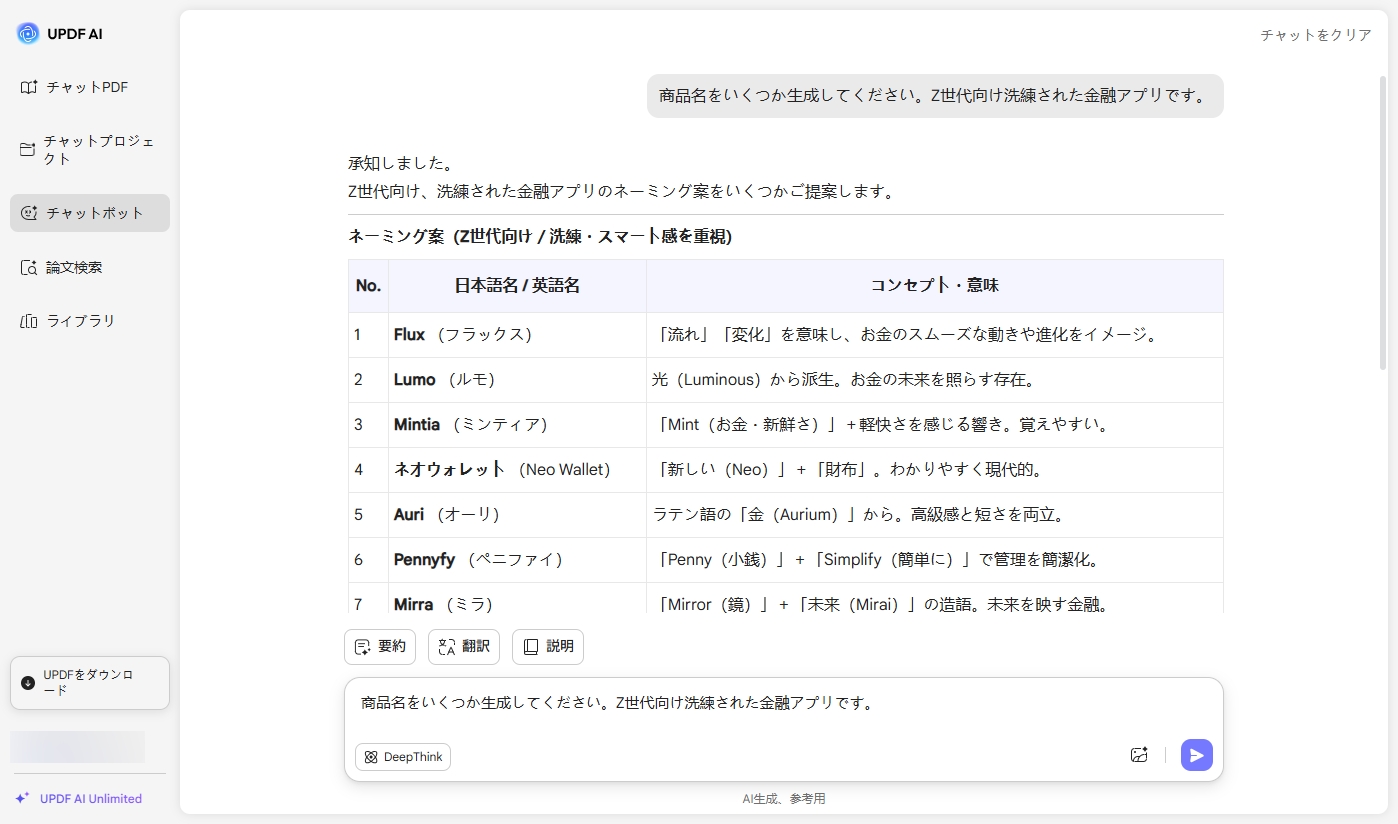The height and width of the screenshot is (824, 1398).
Task: Click the チャットプロジェクト folder icon
Action: point(28,150)
